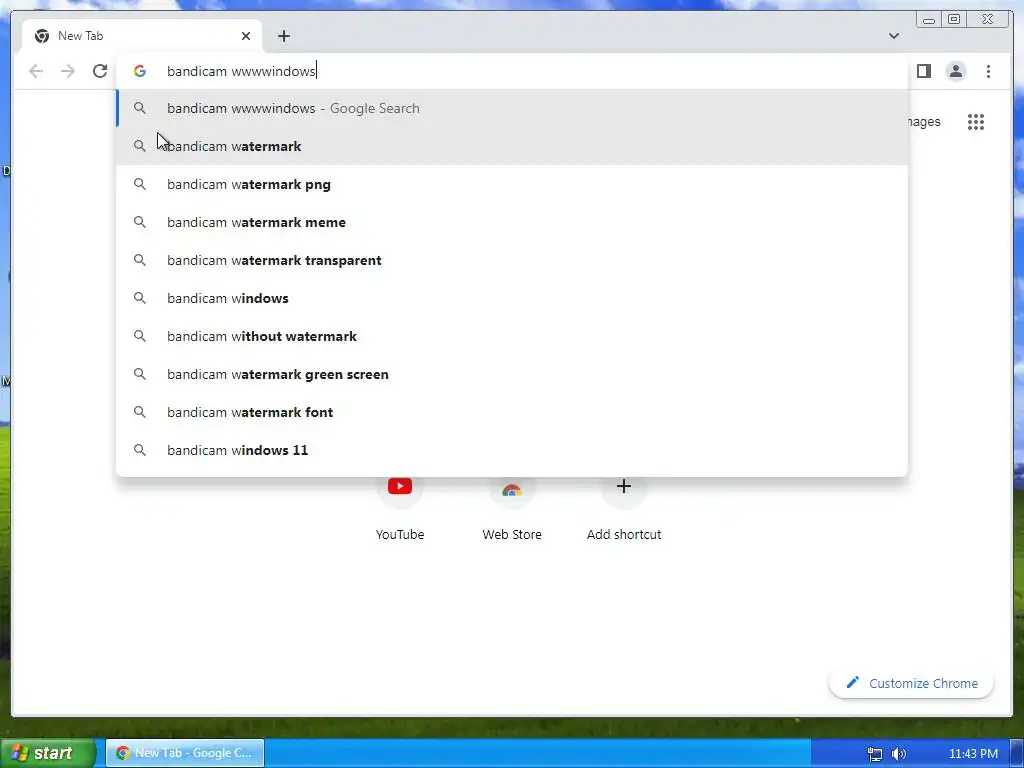Image resolution: width=1024 pixels, height=768 pixels.
Task: Click the Customize Chrome button
Action: (x=912, y=683)
